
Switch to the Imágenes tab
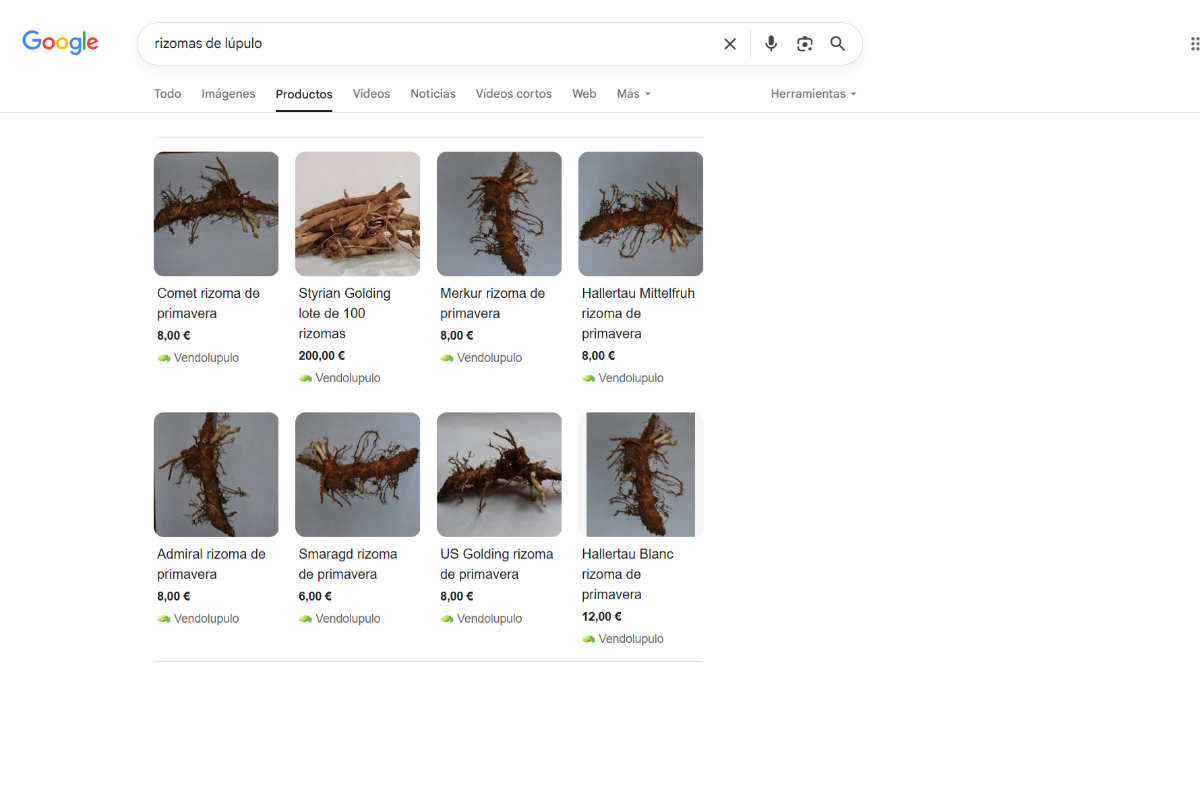coord(228,94)
